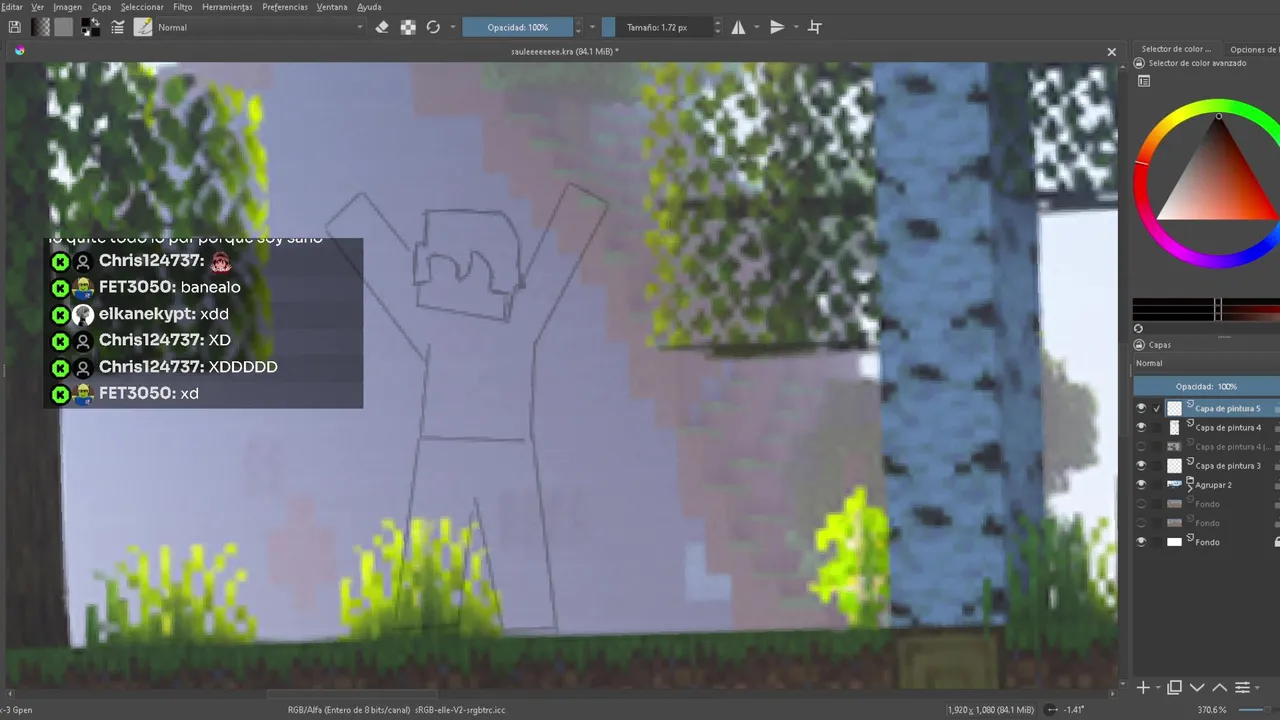Adjust the zoom slider in status bar
1280x720 pixels.
(1258, 710)
